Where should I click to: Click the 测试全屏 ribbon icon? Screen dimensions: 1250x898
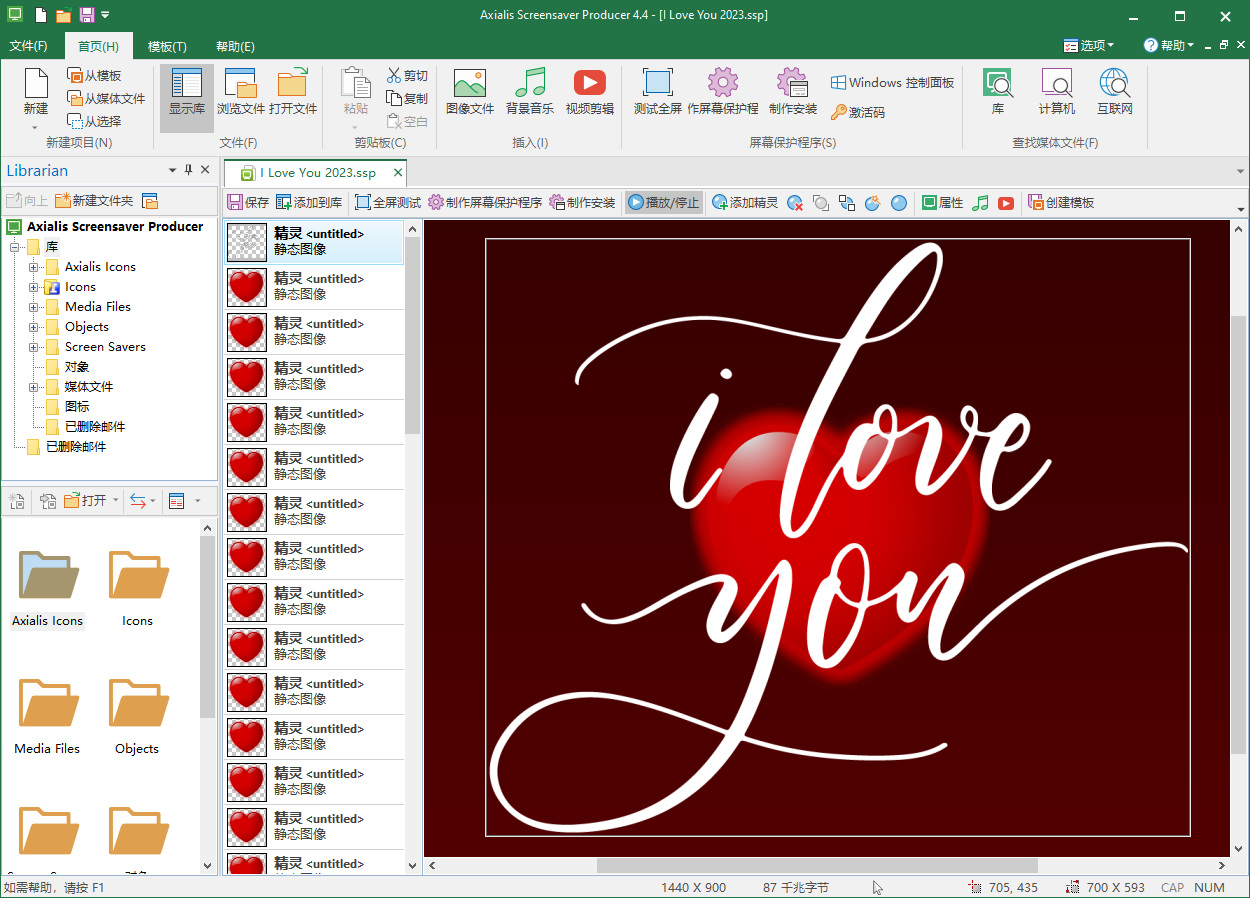tap(658, 93)
